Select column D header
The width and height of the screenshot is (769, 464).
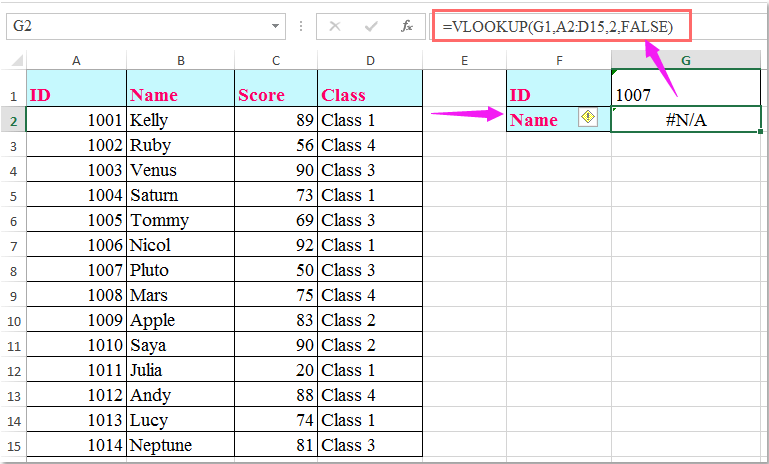(x=370, y=61)
